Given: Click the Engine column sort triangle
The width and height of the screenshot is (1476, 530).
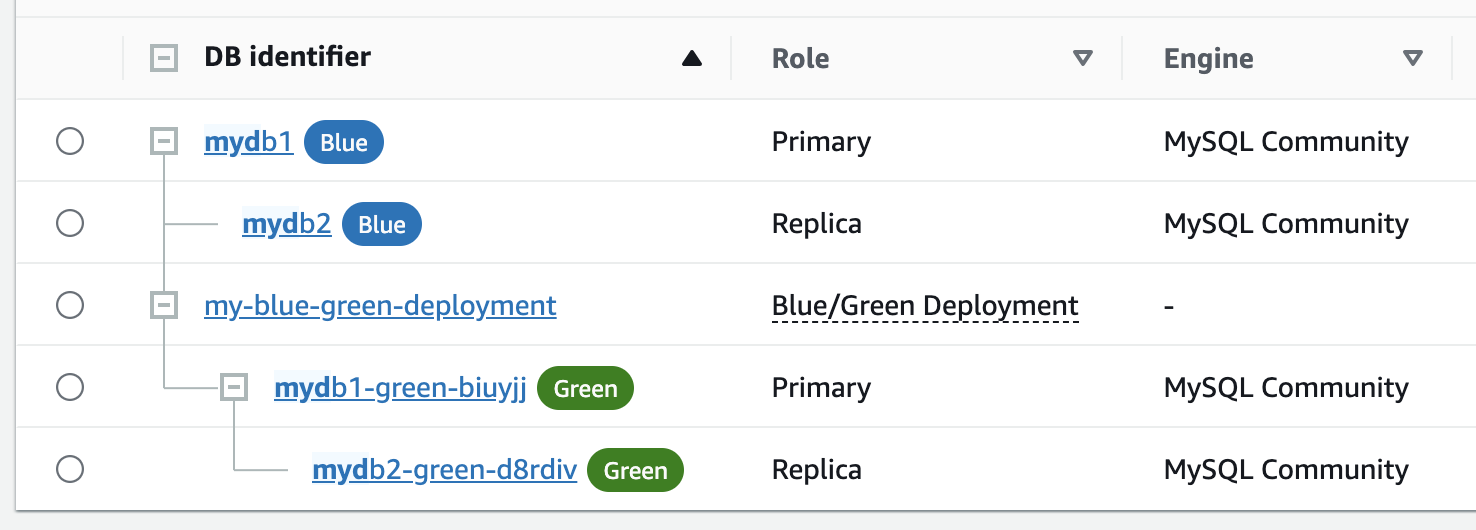Looking at the screenshot, I should click(1412, 59).
